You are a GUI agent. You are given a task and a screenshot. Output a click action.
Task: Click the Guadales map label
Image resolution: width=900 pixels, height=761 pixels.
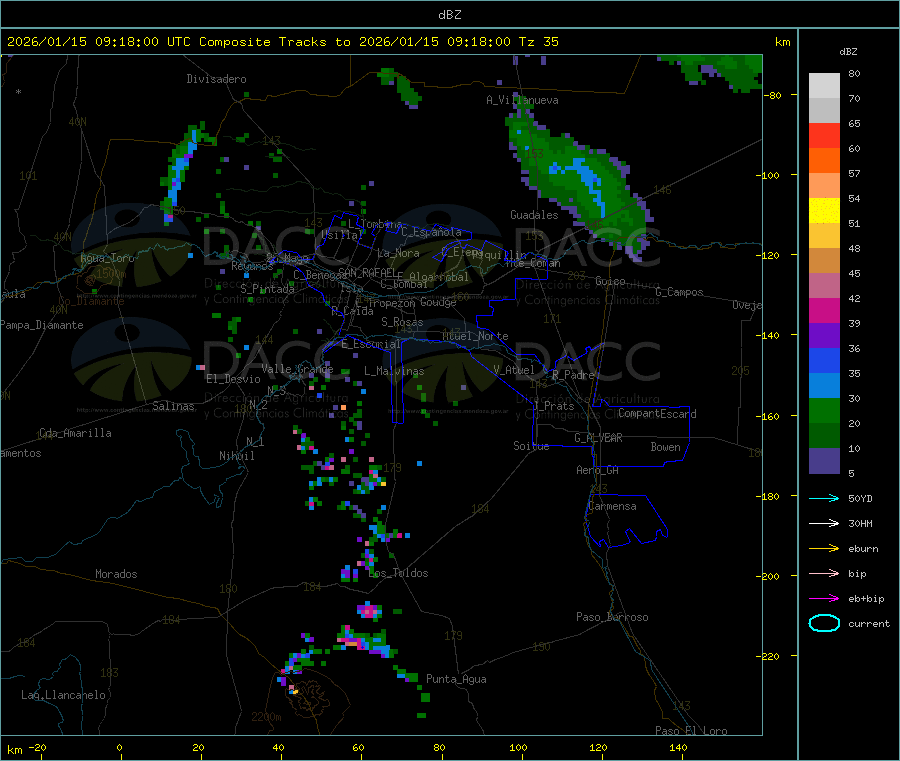click(x=534, y=215)
